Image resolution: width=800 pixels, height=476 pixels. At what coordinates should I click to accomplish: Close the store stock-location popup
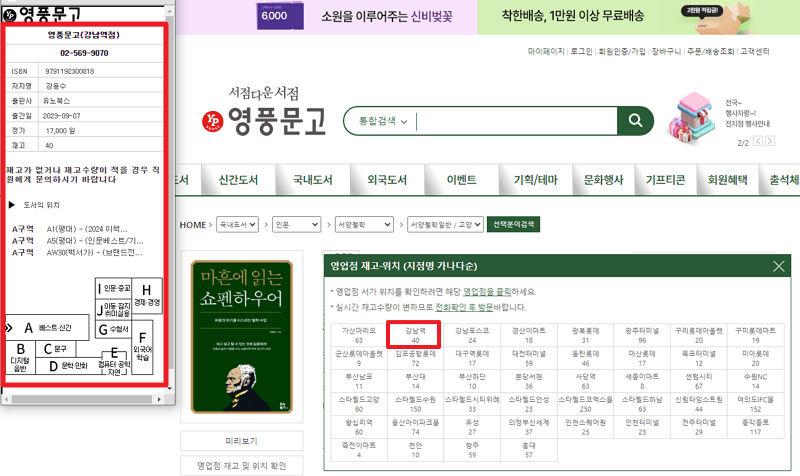(779, 266)
